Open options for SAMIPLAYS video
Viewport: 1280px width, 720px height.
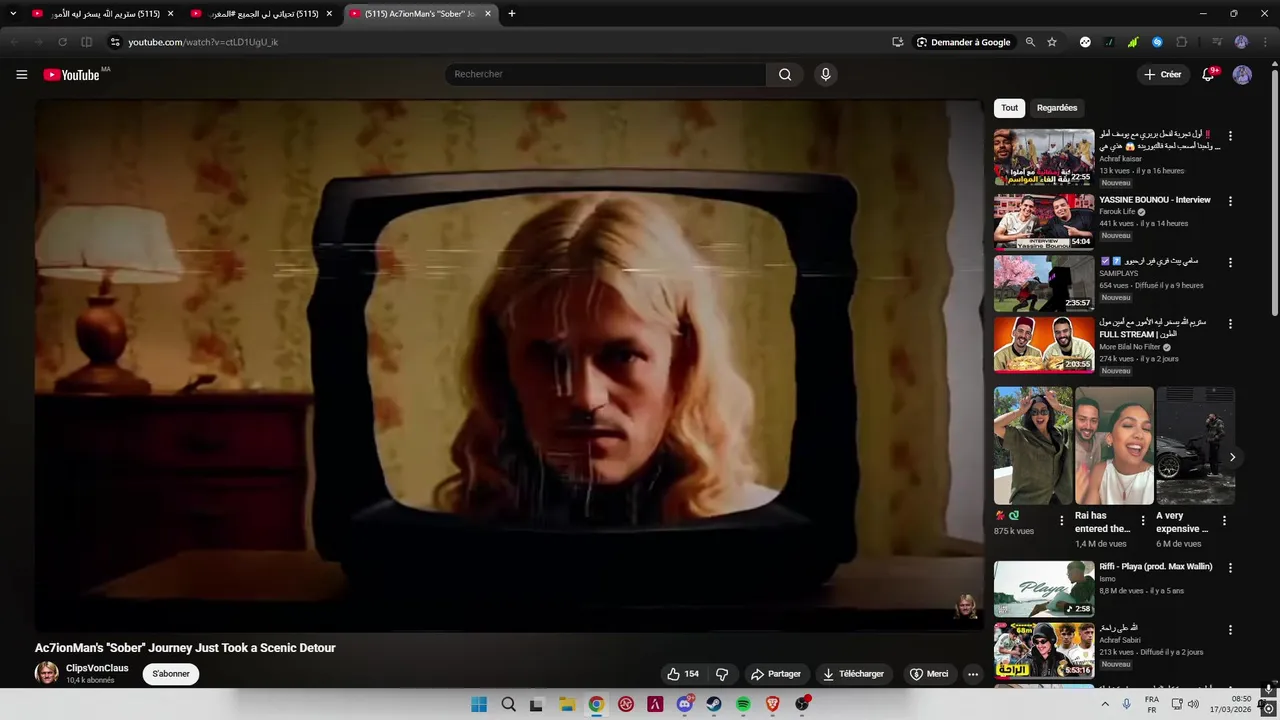click(1230, 262)
